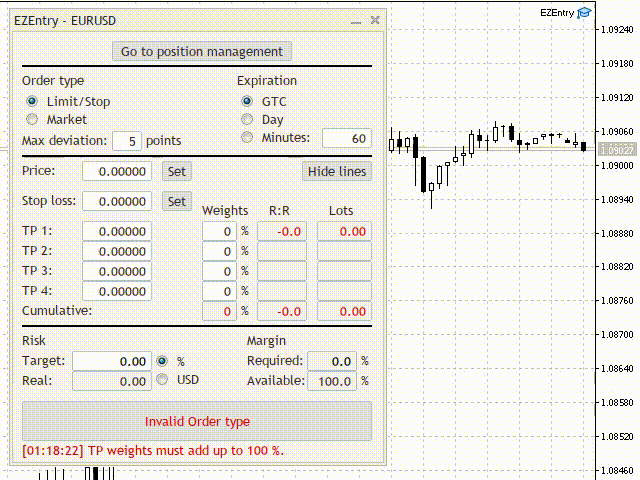Click the Stop loss input field

(117, 201)
